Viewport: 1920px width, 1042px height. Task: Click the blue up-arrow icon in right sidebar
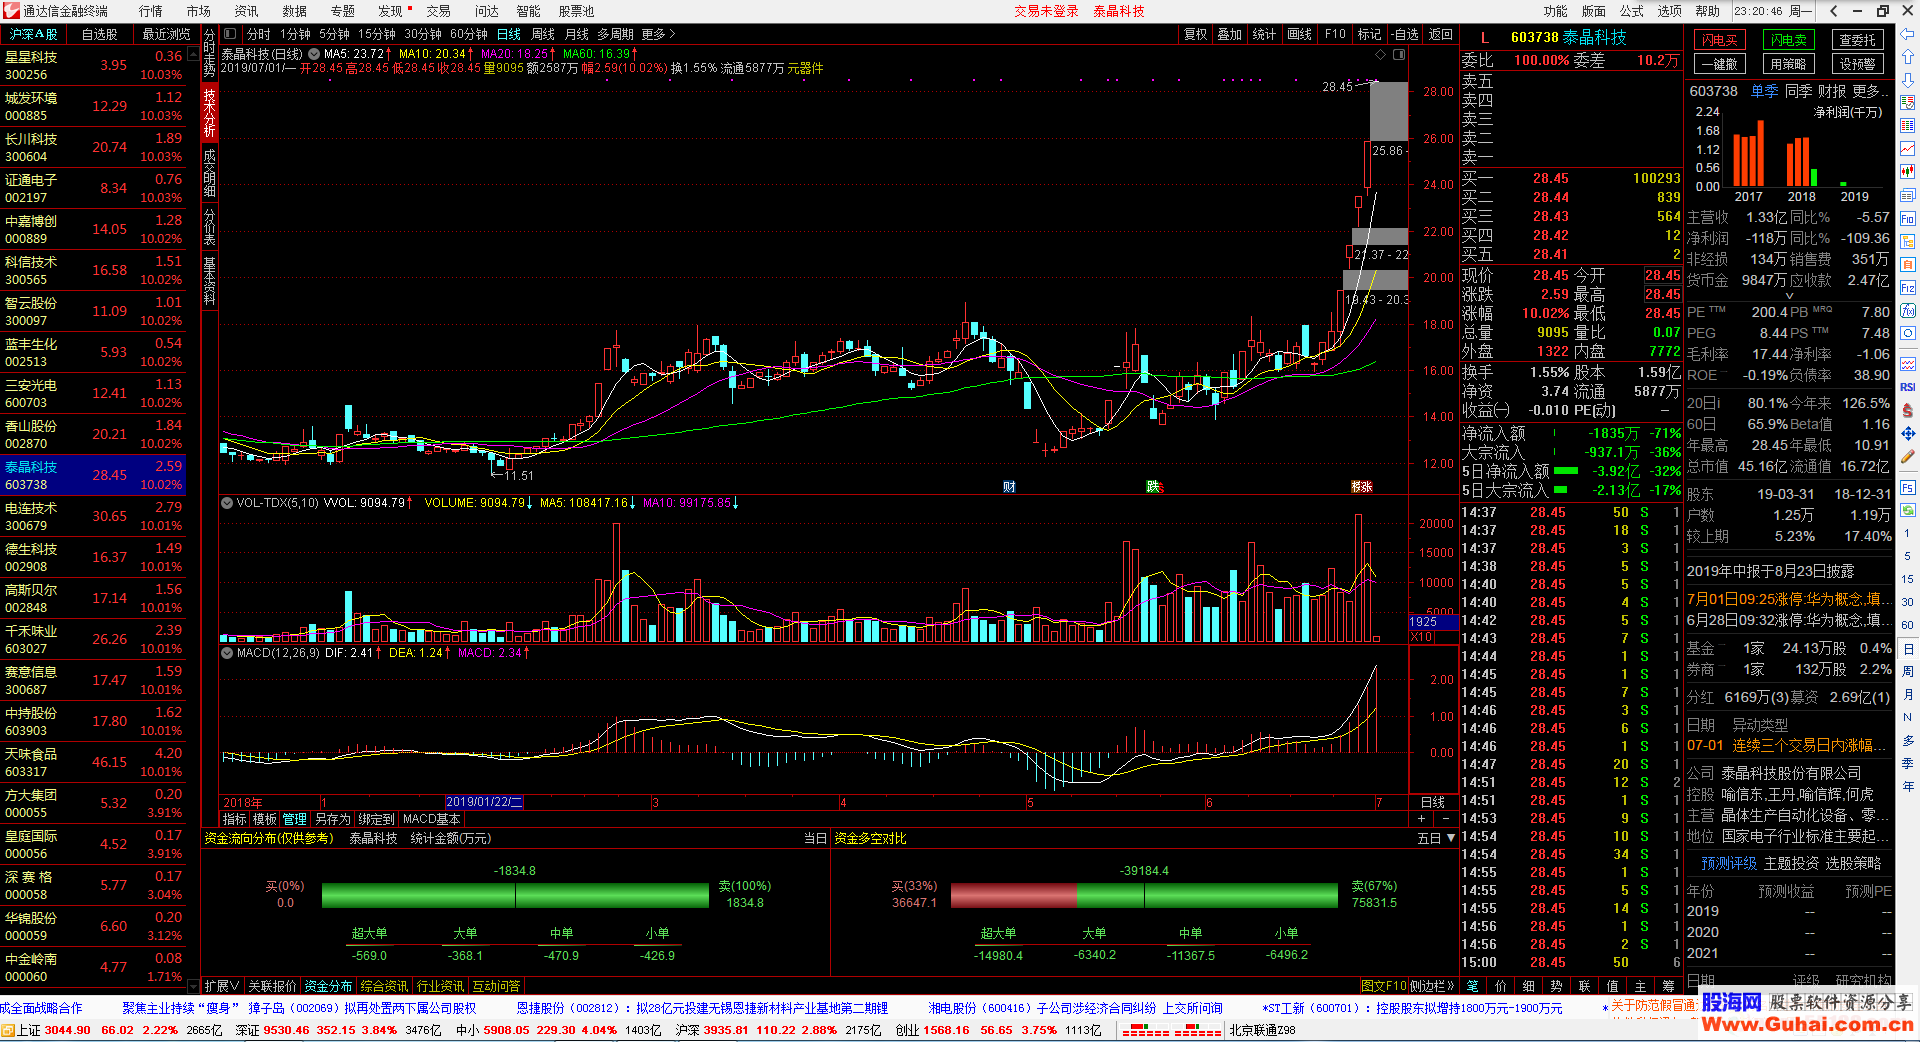click(x=1908, y=56)
